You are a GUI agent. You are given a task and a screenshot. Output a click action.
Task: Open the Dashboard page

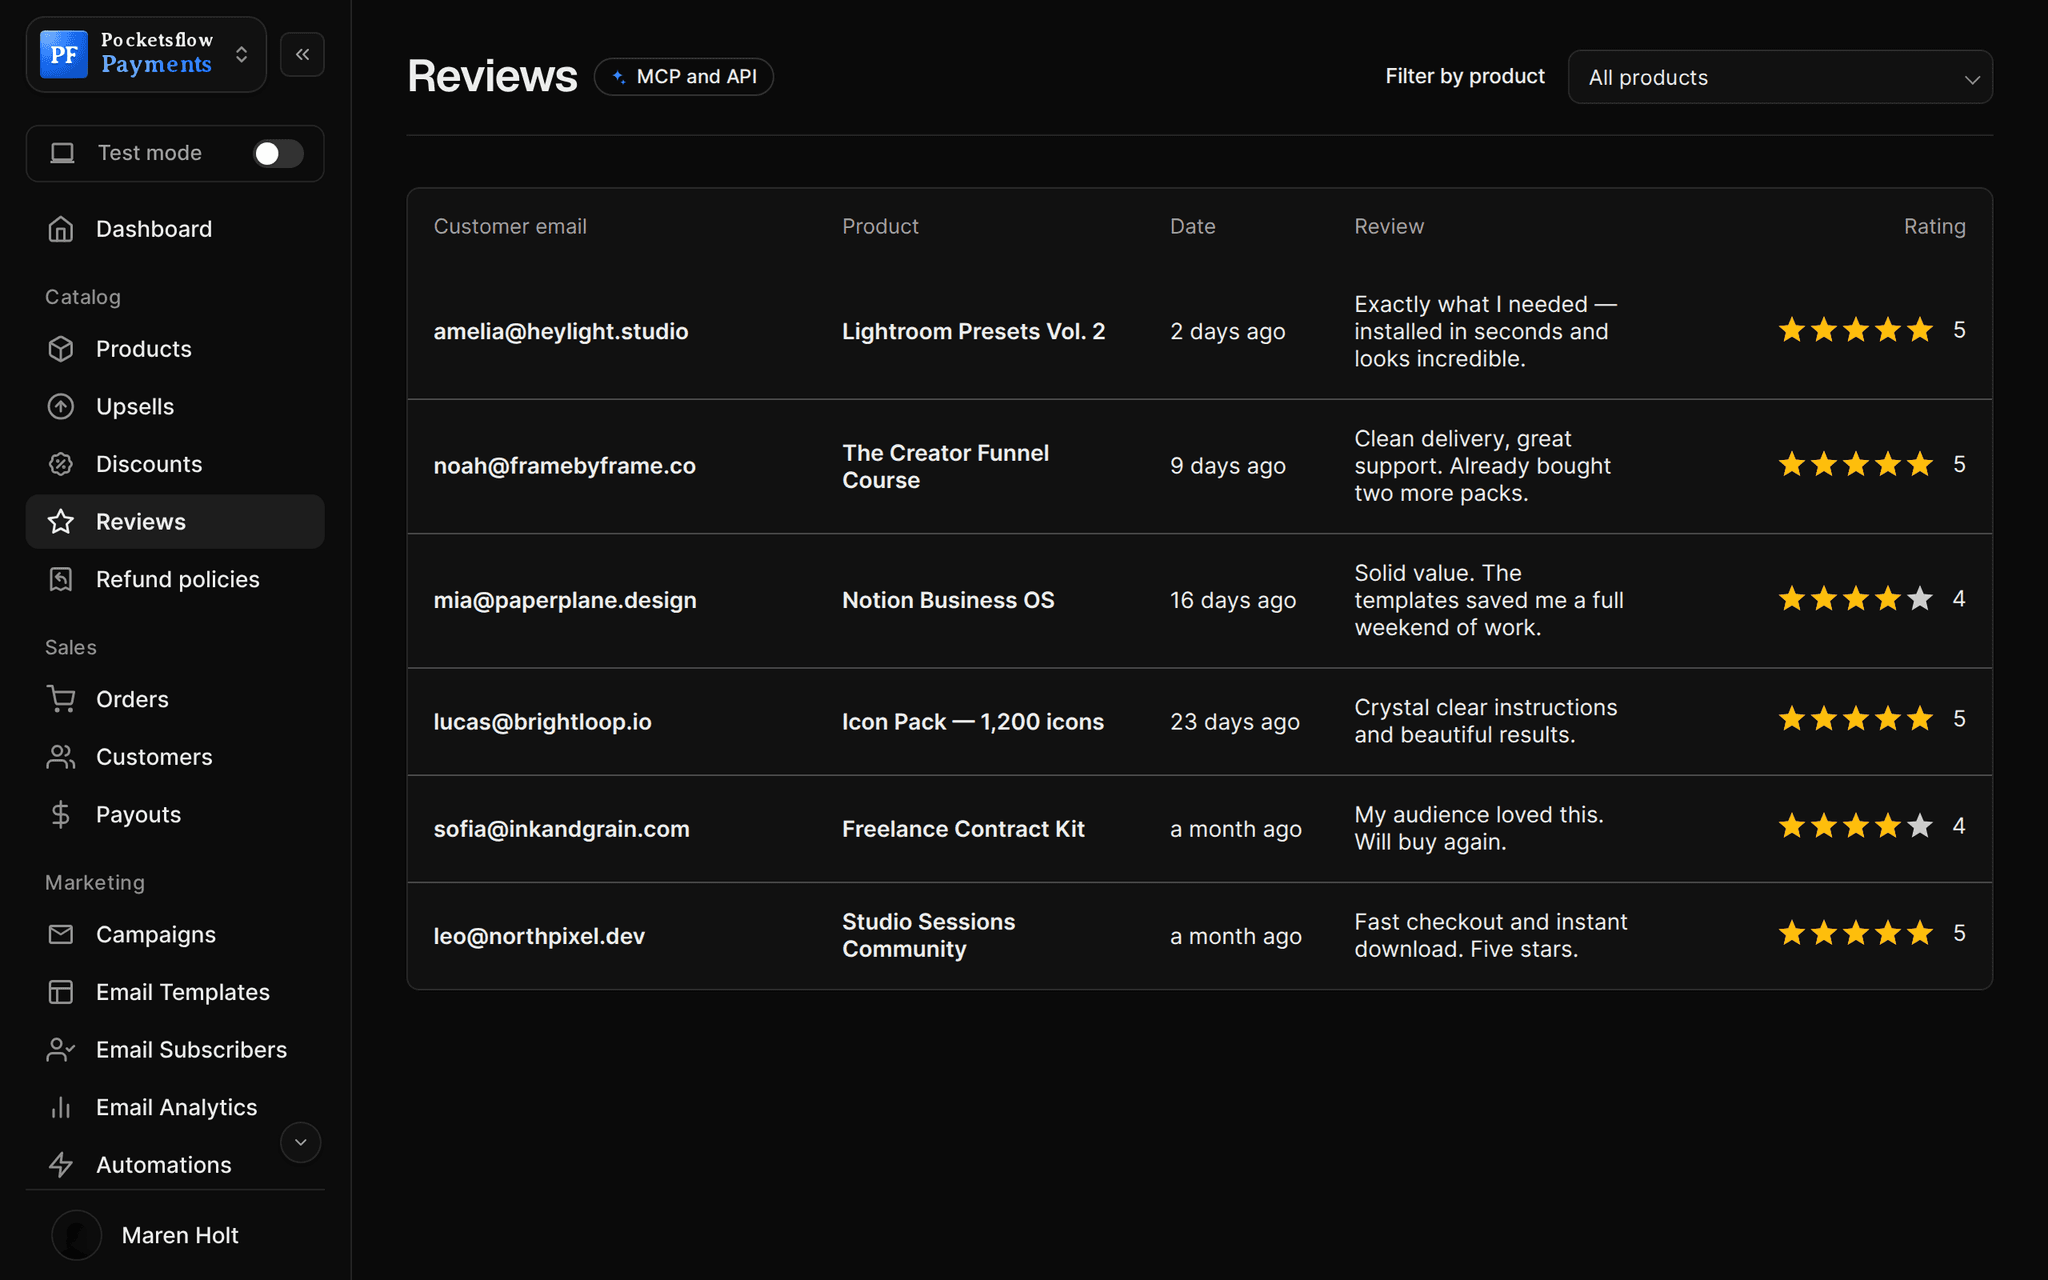point(175,229)
